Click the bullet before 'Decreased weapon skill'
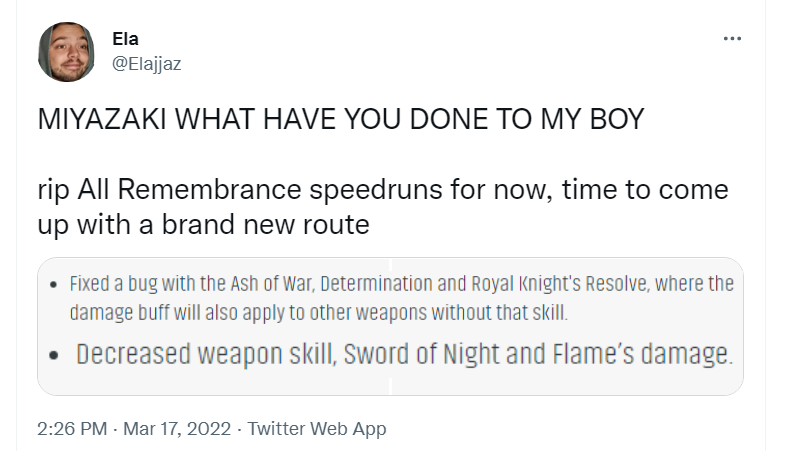Screen dimensions: 798x451 pos(53,355)
